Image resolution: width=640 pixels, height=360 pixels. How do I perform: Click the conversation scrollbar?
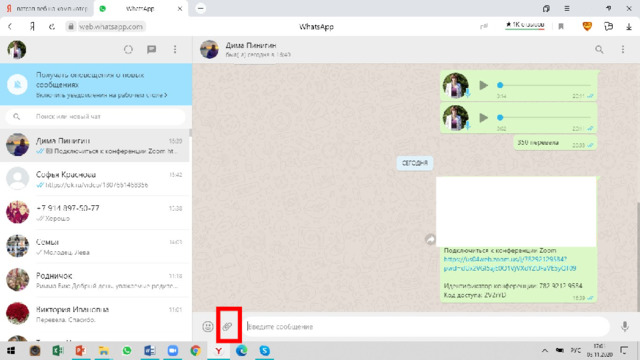tap(638, 256)
